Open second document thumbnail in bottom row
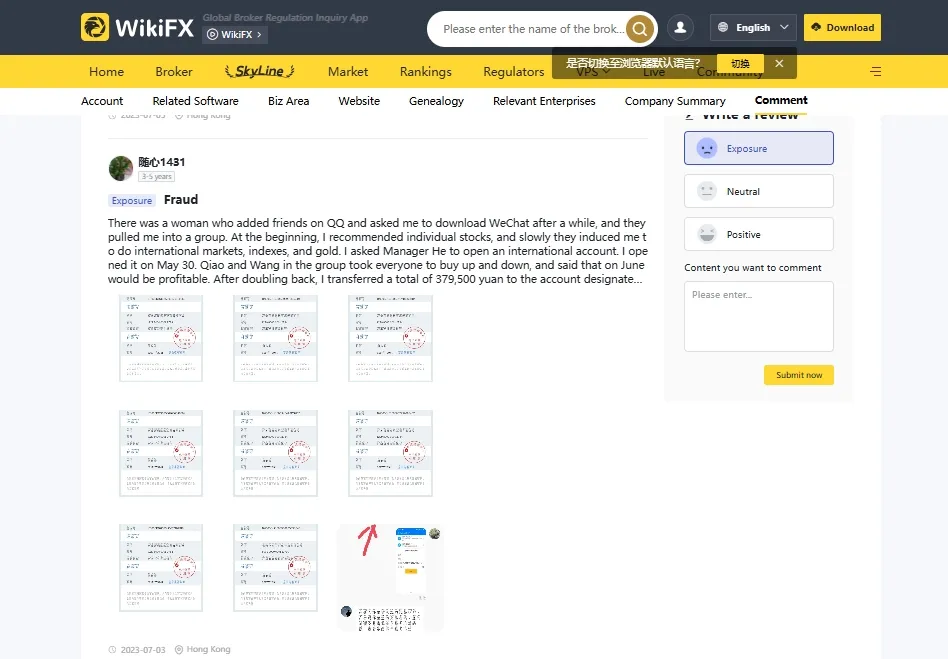 coord(275,568)
